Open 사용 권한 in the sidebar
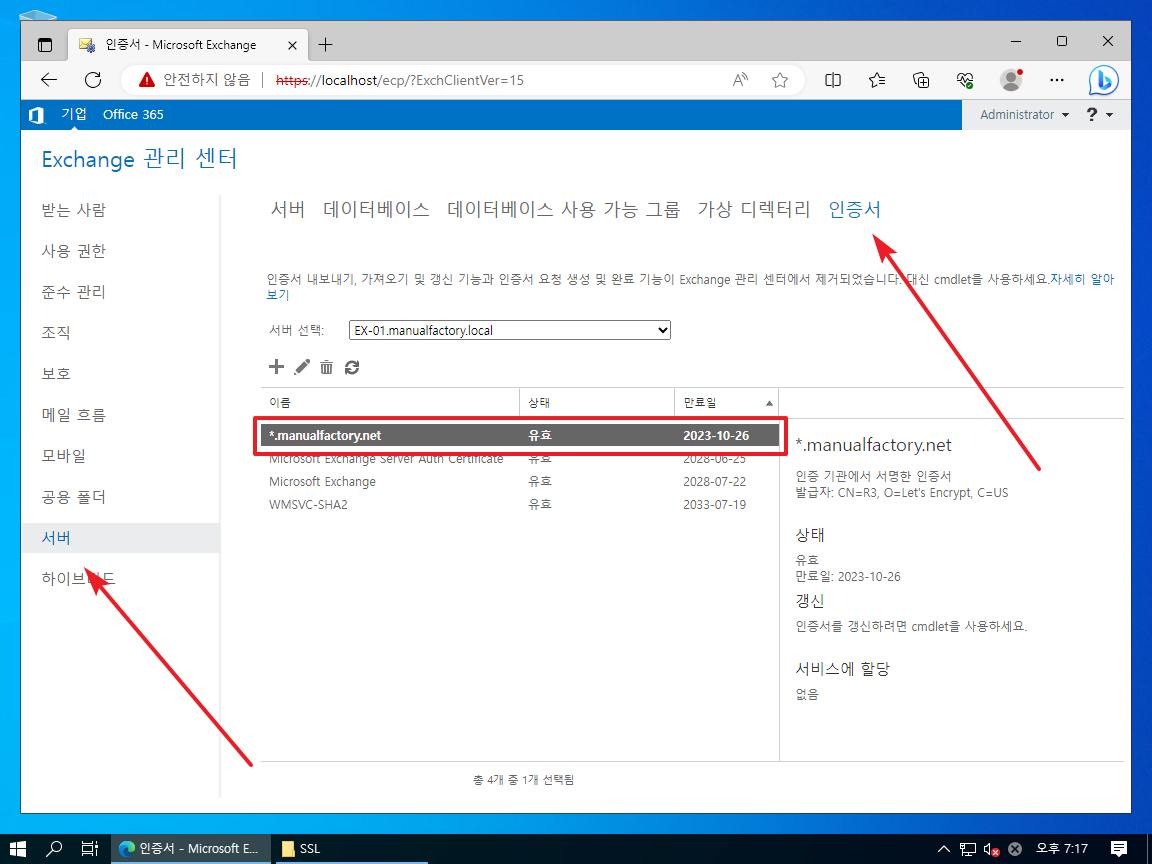This screenshot has height=864, width=1152. pos(73,251)
